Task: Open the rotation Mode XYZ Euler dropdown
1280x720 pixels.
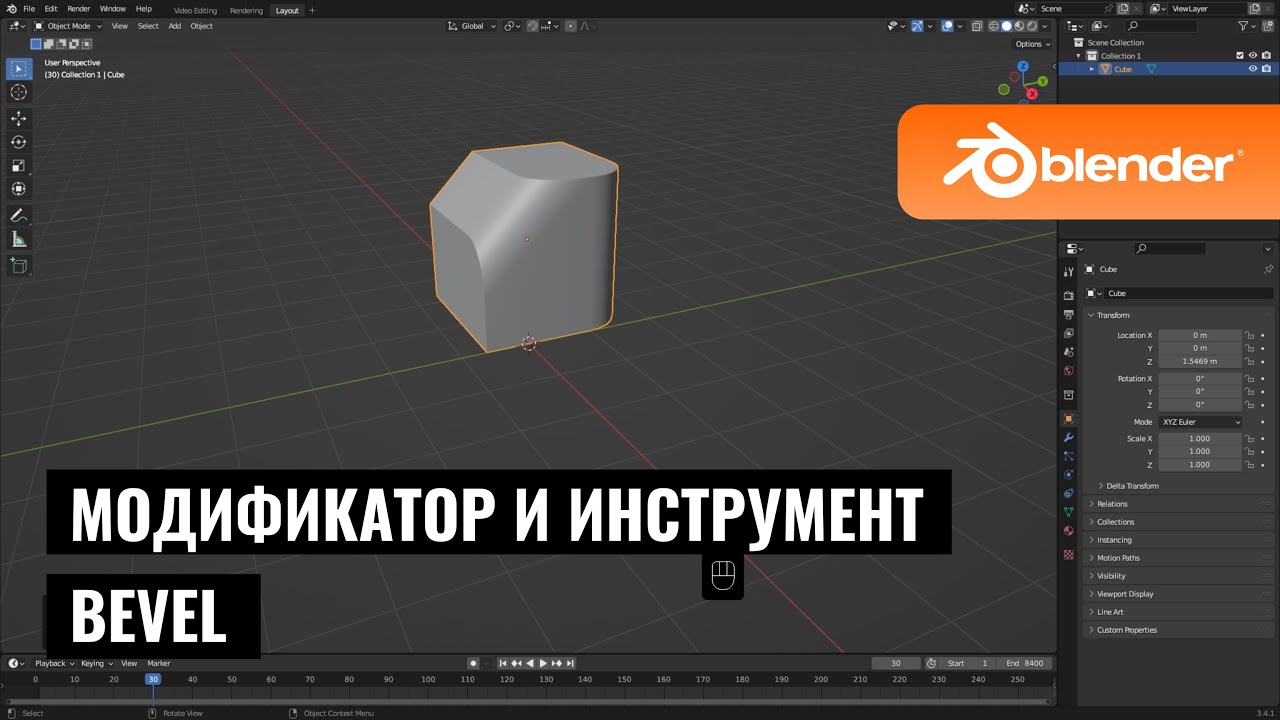Action: (x=1200, y=422)
